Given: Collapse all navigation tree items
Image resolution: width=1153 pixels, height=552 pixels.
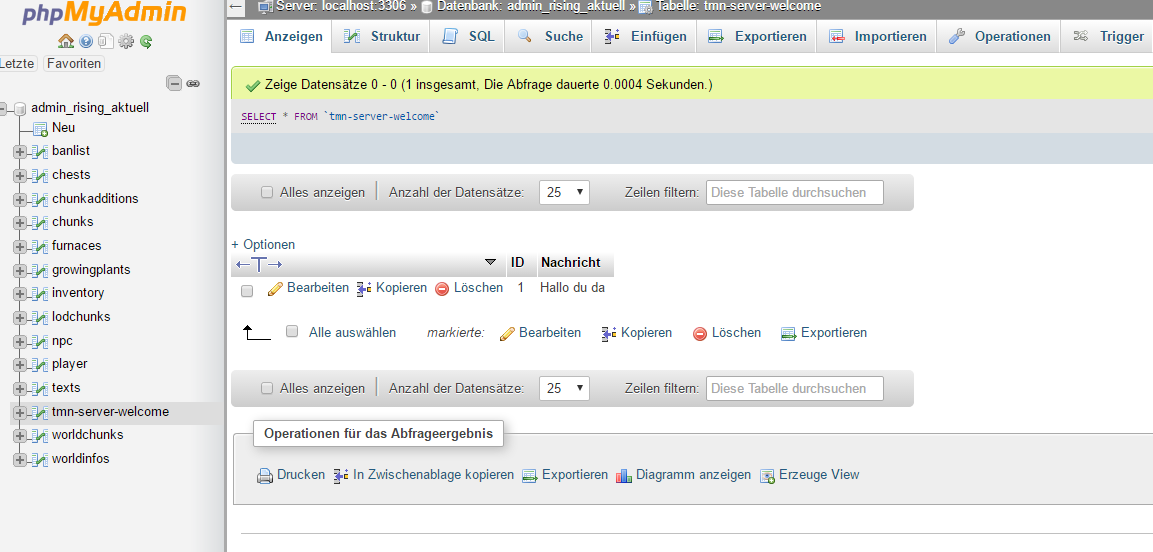Looking at the screenshot, I should coord(174,84).
